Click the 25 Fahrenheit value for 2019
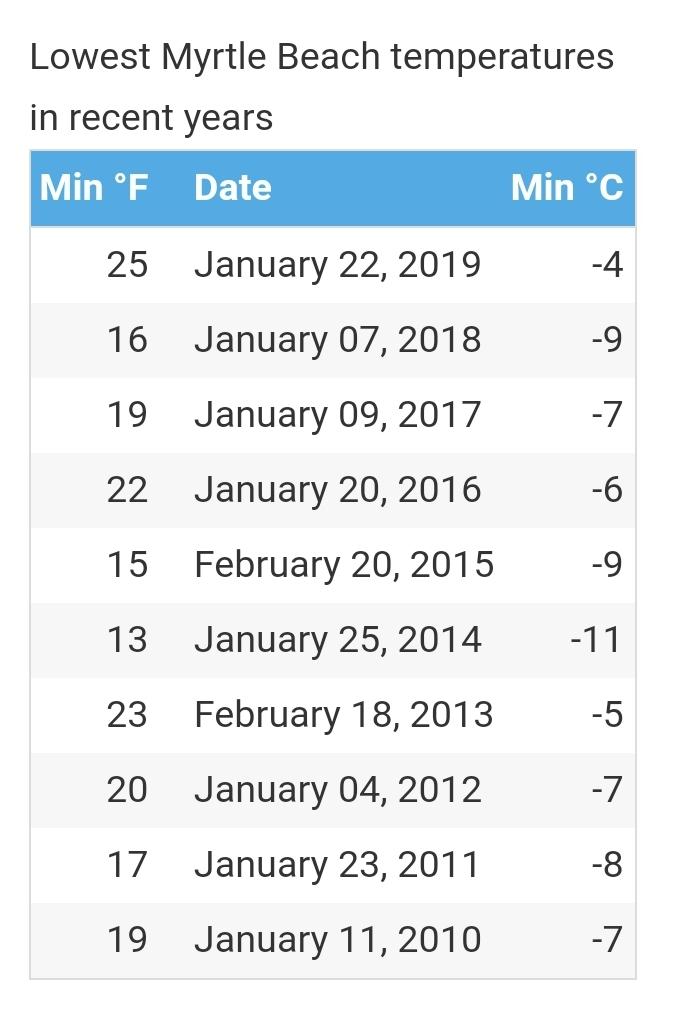 (x=127, y=265)
